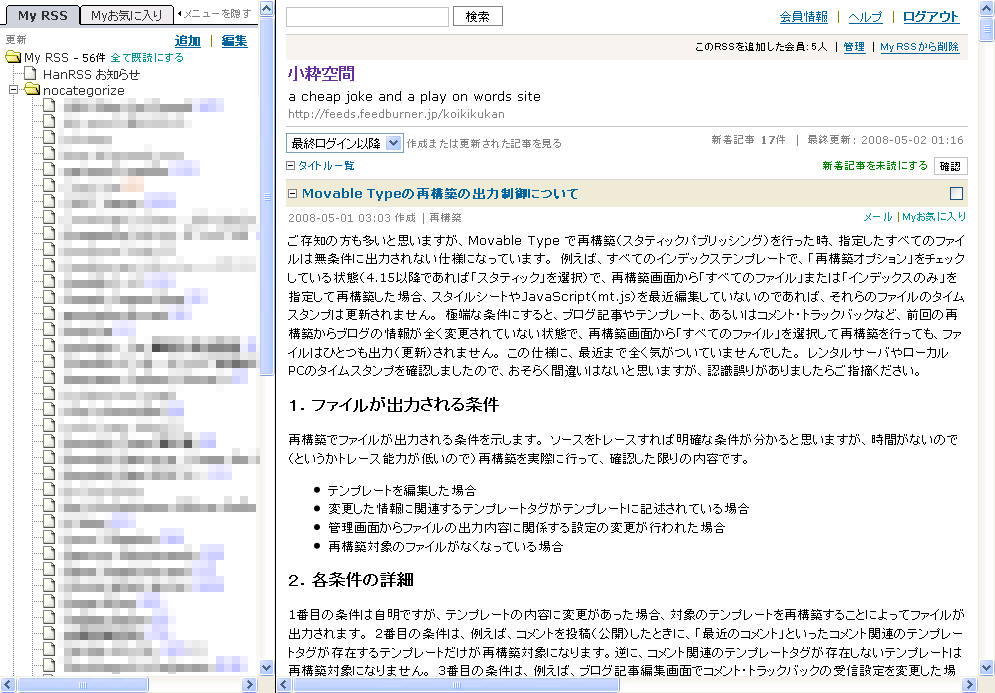Log out via the ログアウト link
Screen dimensions: 995x693
(x=931, y=17)
